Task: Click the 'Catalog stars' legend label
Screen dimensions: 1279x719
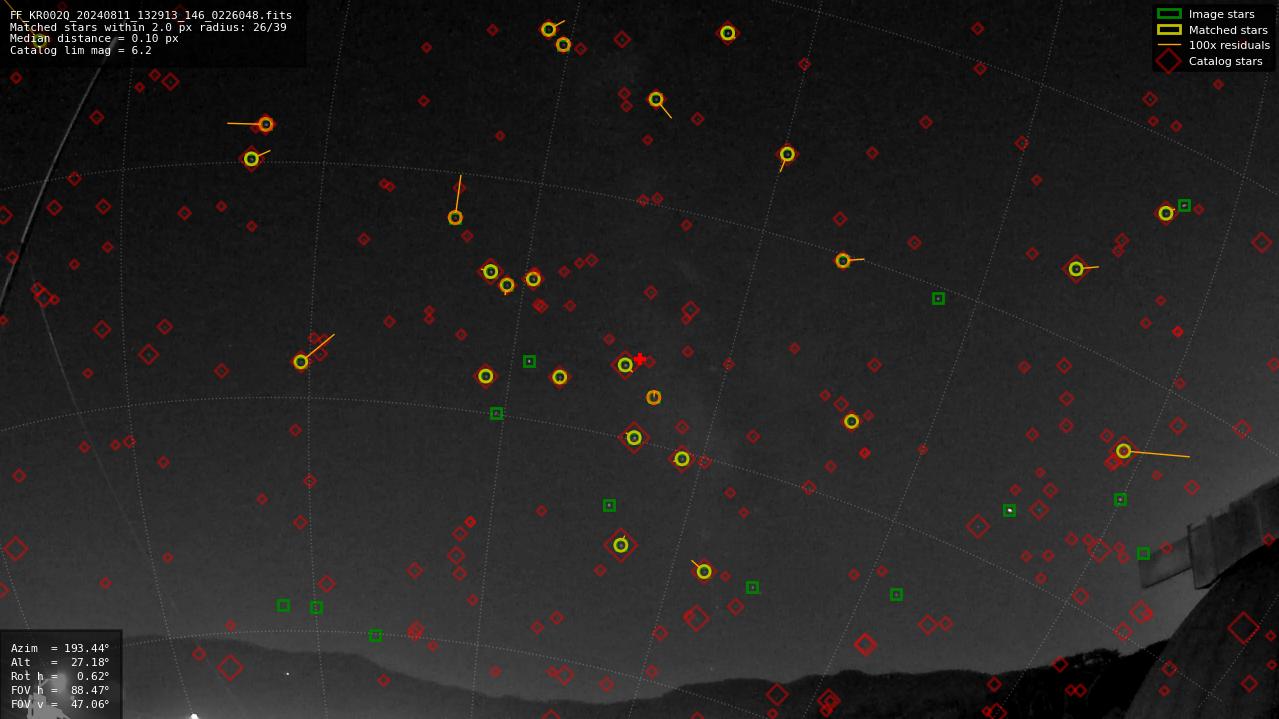Action: pyautogui.click(x=1225, y=61)
